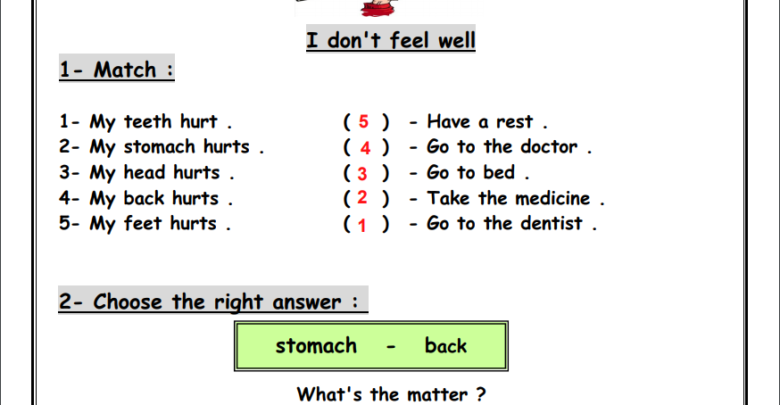Select the word back in green box
780x405 pixels.
pyautogui.click(x=445, y=346)
